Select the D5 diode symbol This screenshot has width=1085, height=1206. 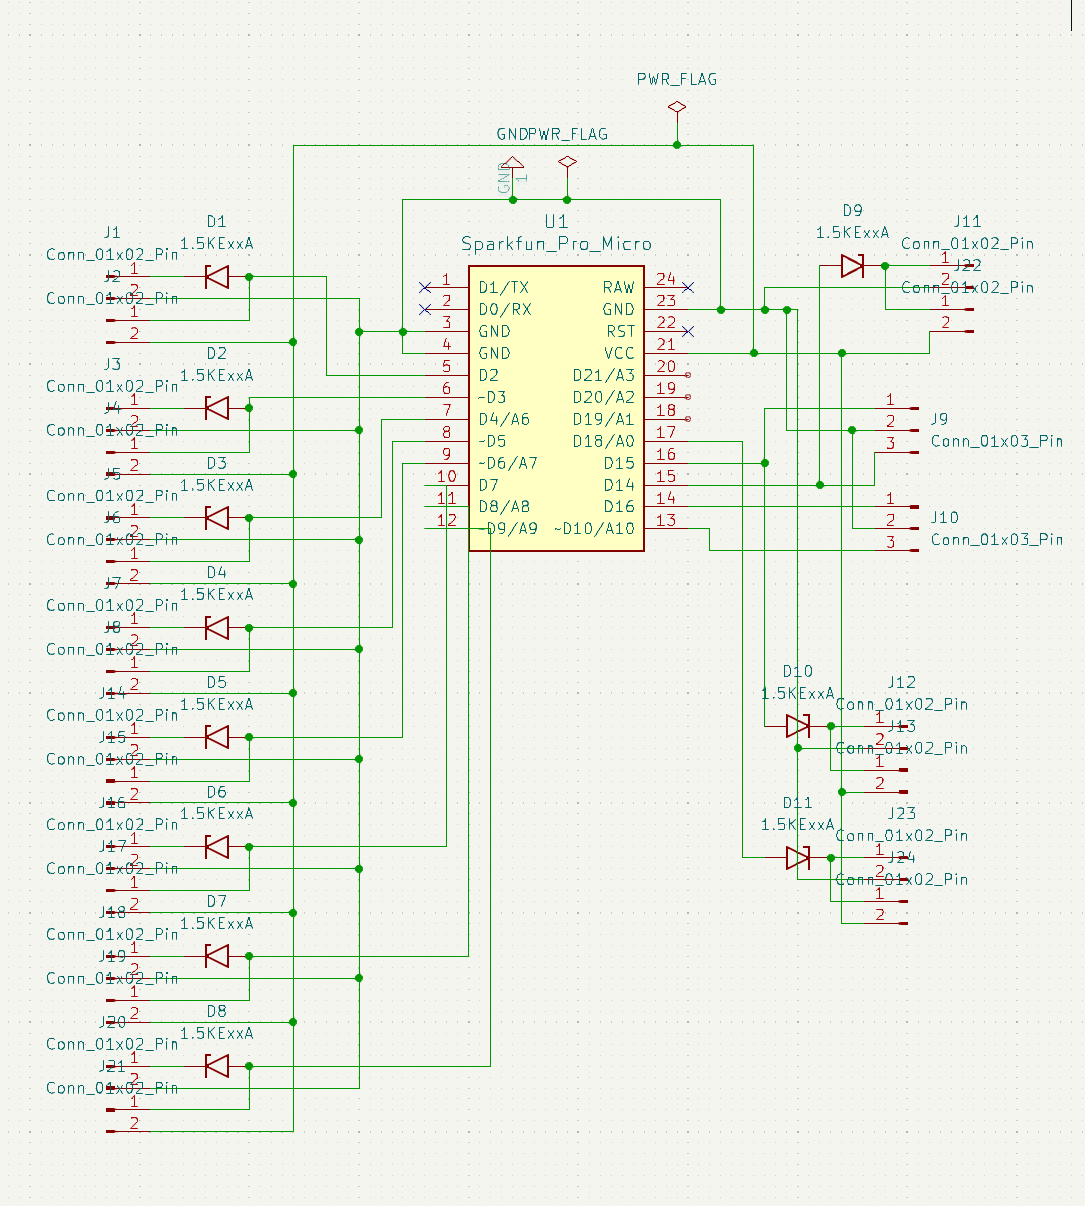click(217, 738)
